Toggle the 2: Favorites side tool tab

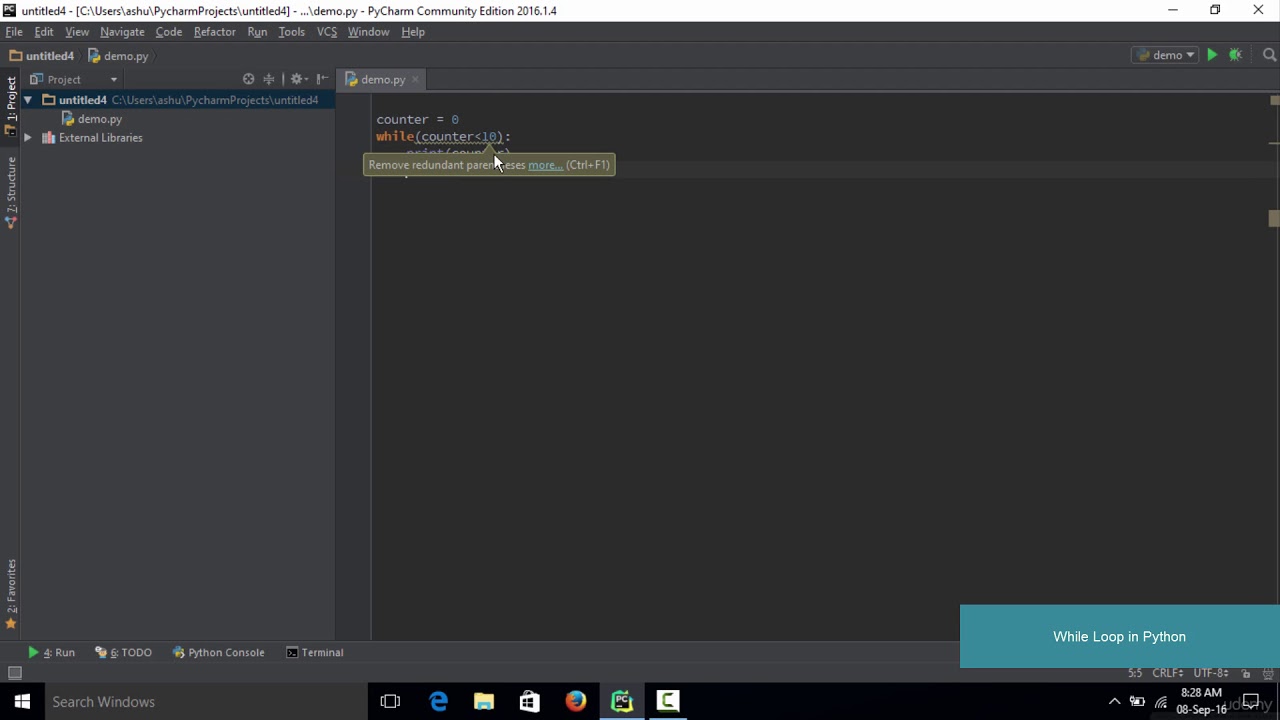click(x=11, y=594)
